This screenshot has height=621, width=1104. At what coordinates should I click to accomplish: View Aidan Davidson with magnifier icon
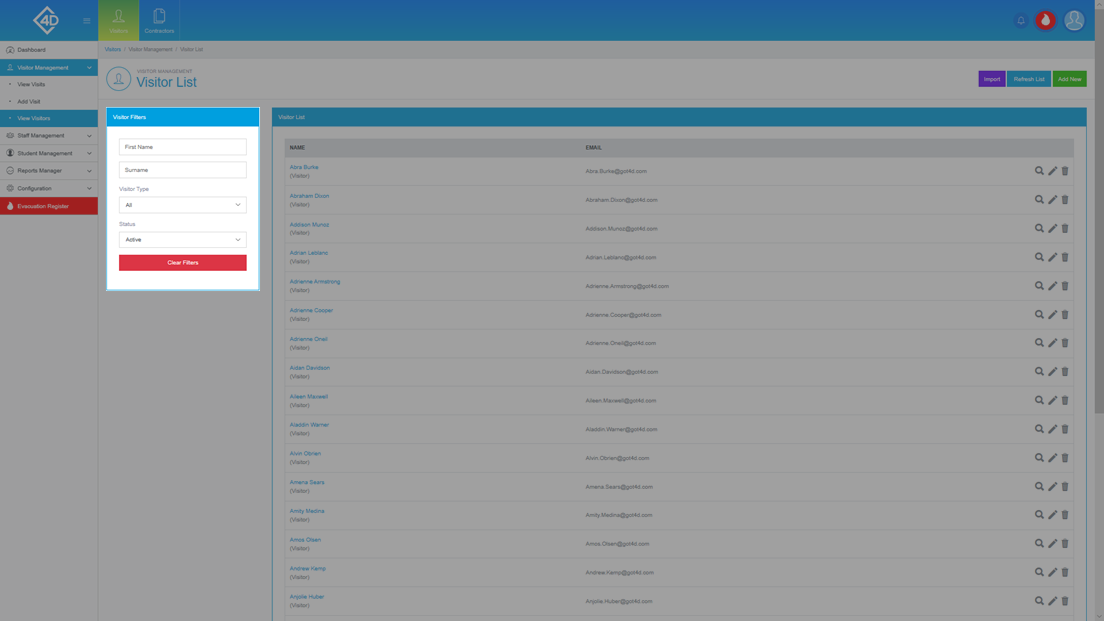pos(1039,372)
